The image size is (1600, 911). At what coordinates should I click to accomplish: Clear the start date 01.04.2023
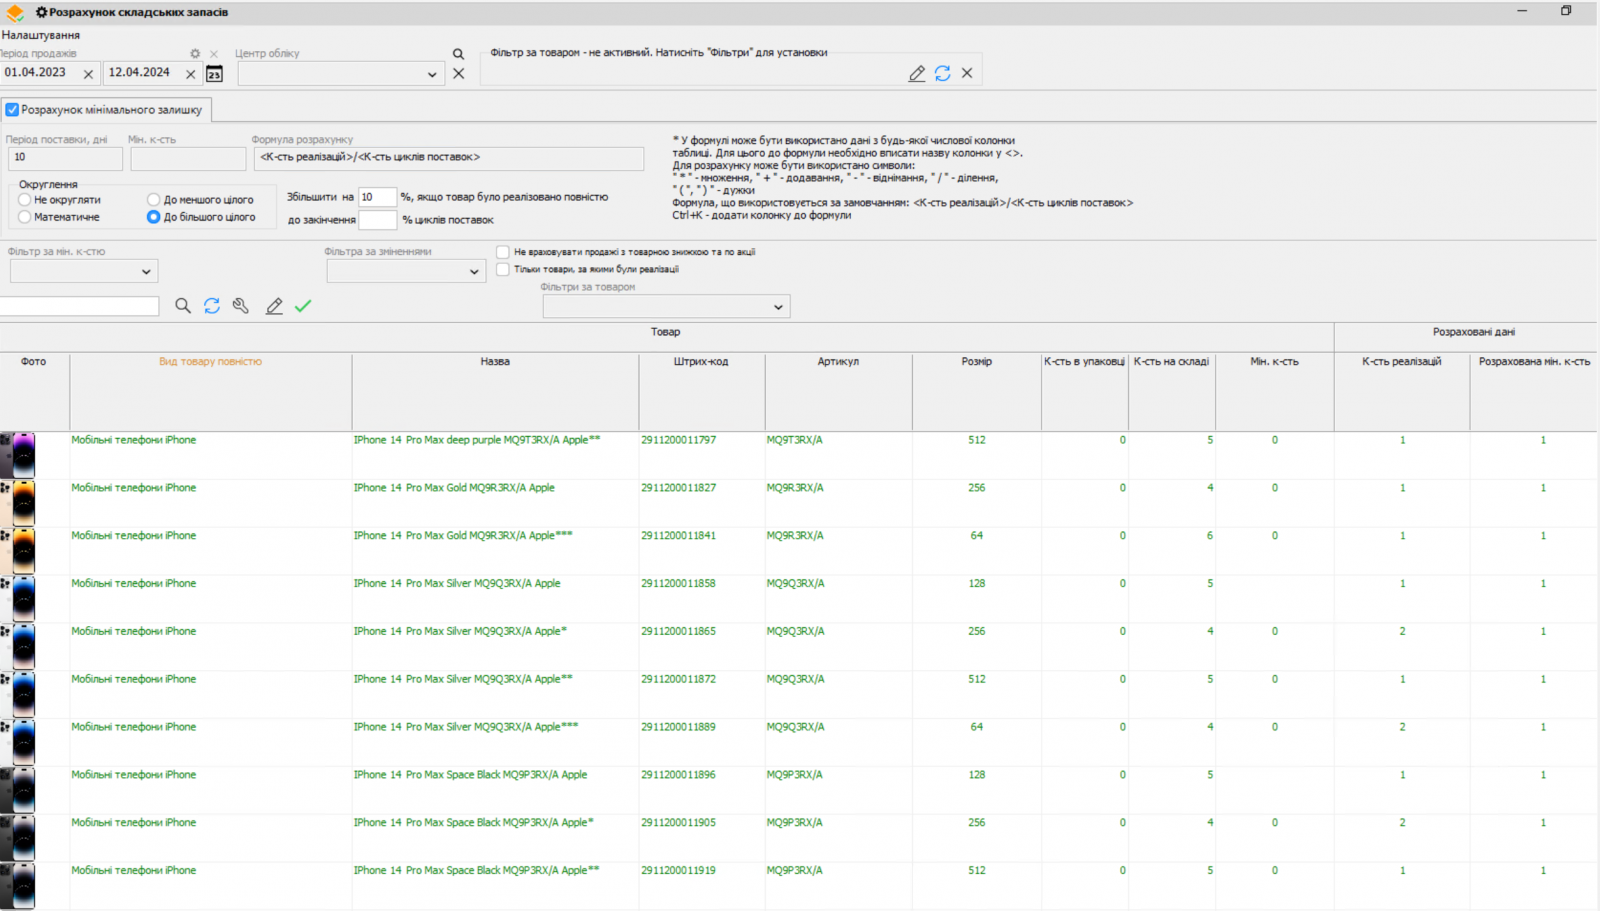(x=88, y=74)
